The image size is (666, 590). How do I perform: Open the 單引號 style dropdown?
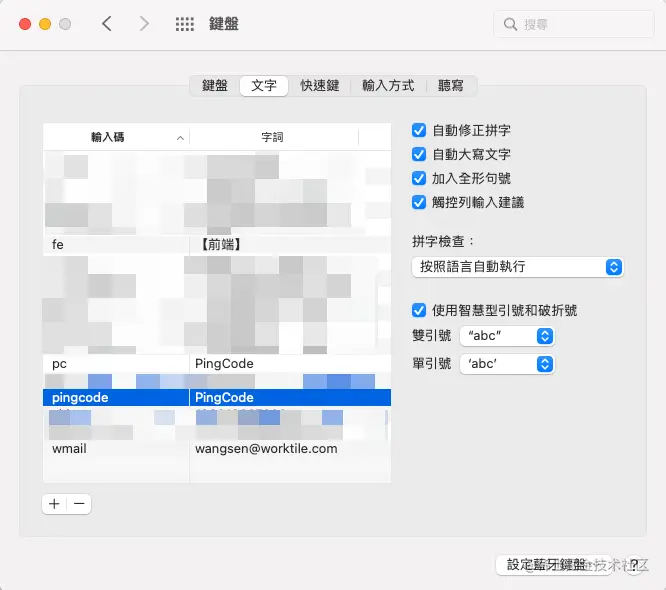point(507,364)
